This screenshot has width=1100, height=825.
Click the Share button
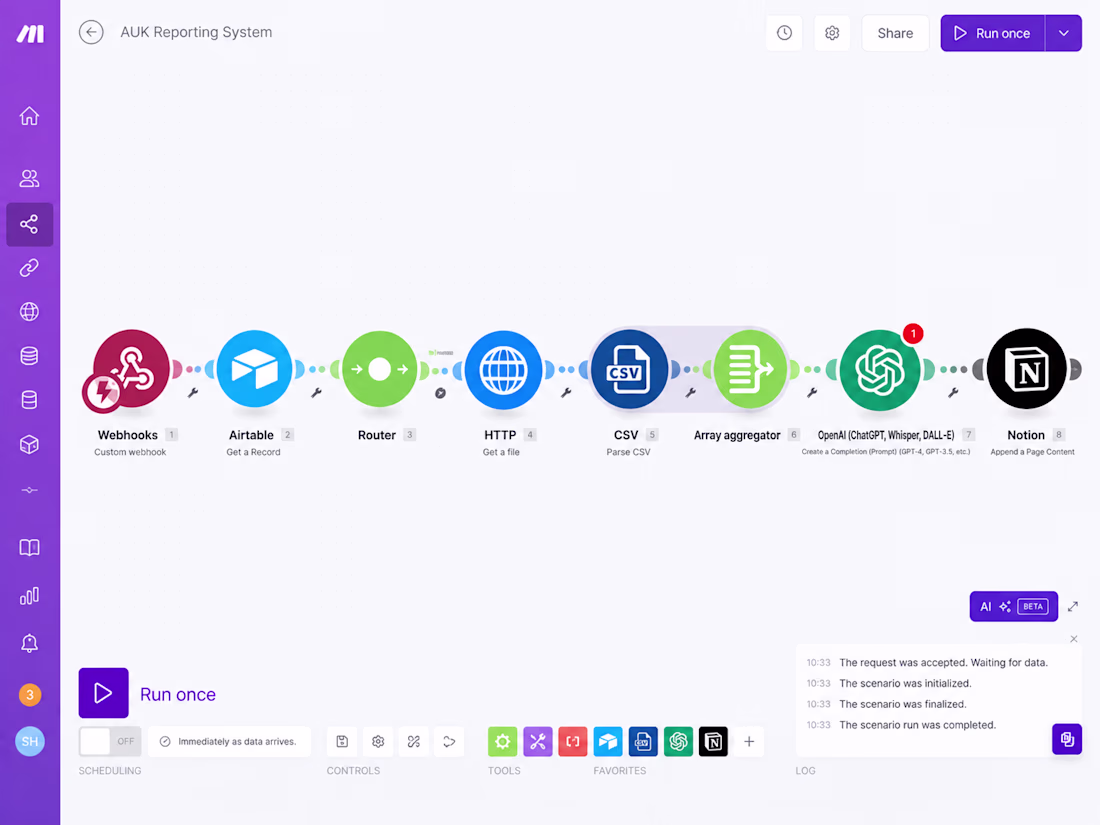pyautogui.click(x=895, y=33)
